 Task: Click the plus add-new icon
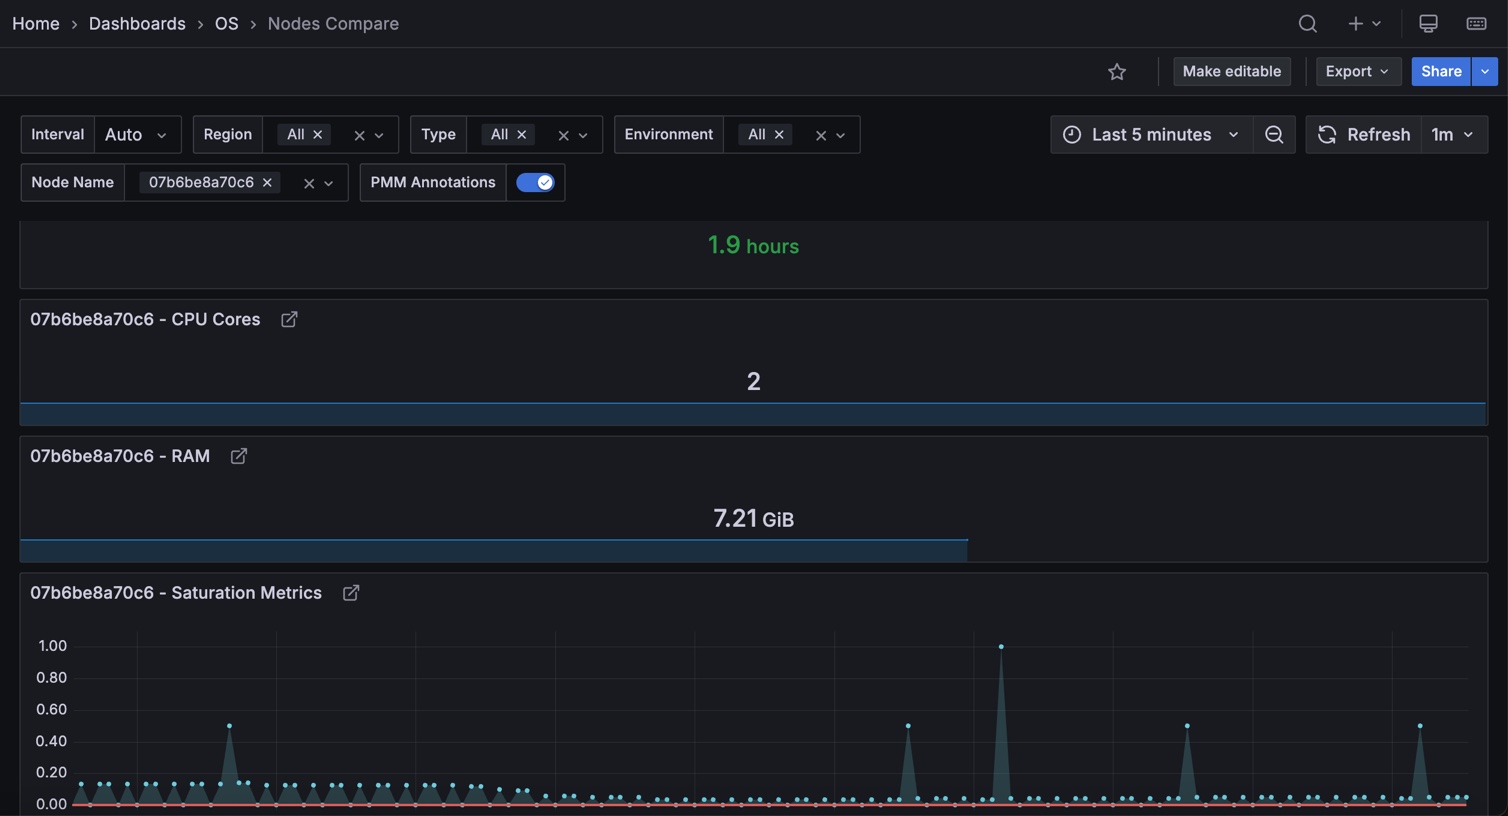tap(1355, 24)
